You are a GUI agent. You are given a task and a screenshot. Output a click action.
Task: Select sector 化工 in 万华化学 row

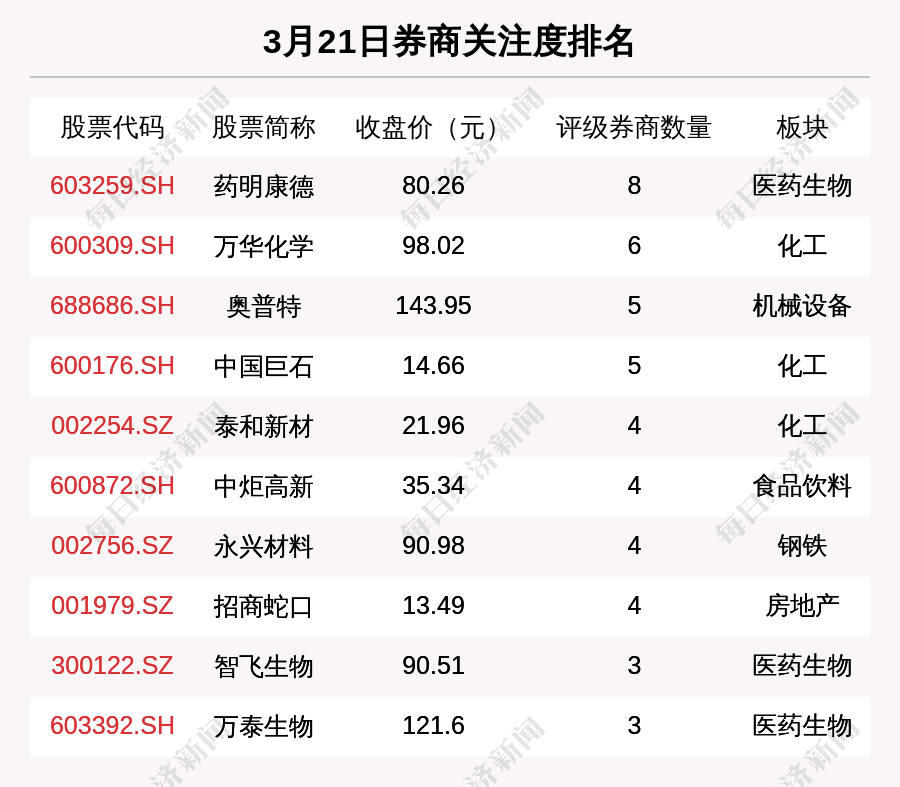point(802,246)
